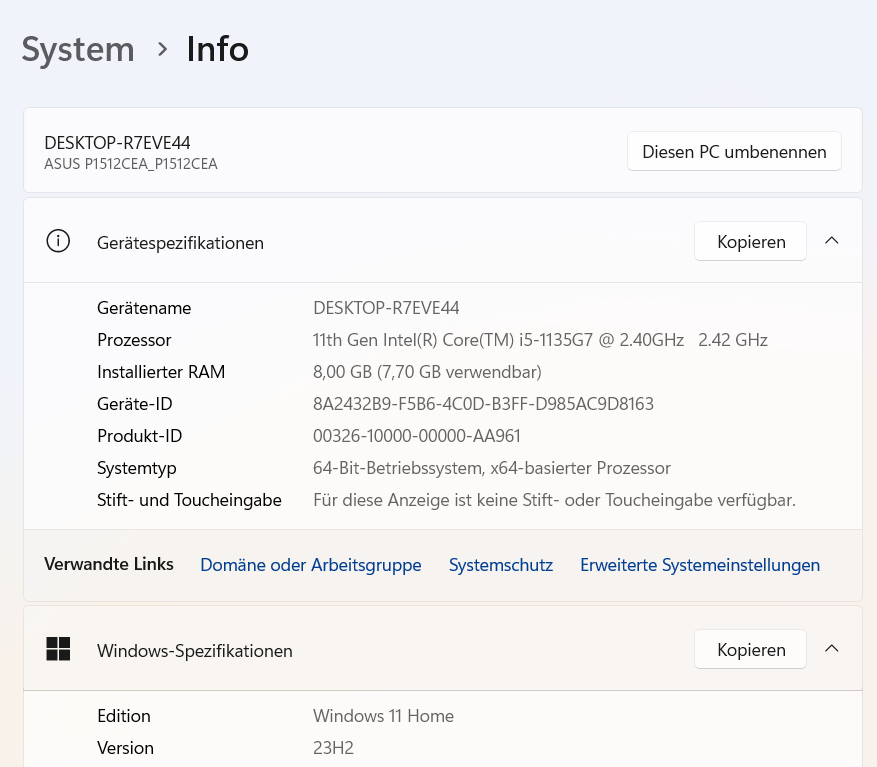Select the 64-Bit-Betriebssystem Systemtyp value
The height and width of the screenshot is (767, 877).
click(x=492, y=468)
